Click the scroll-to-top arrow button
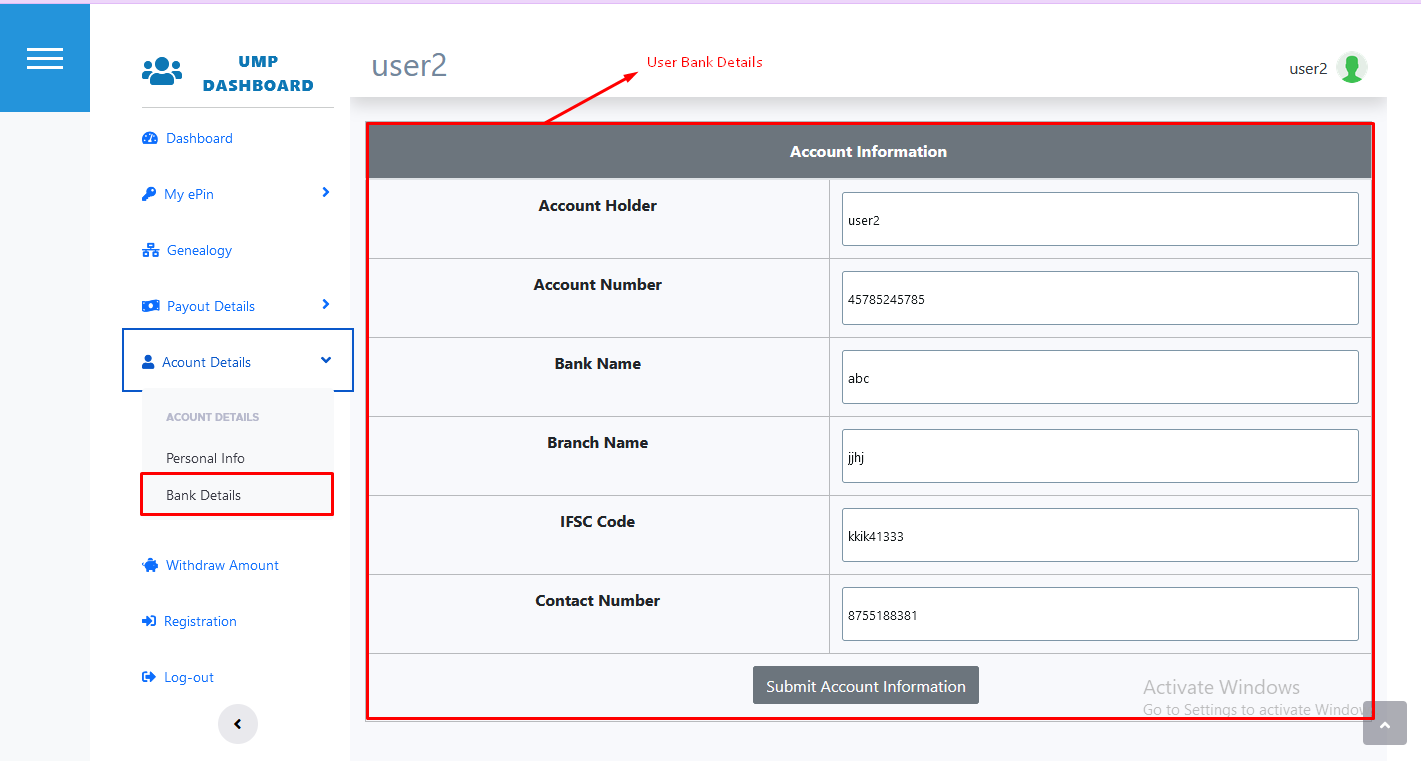The image size is (1421, 761). [1385, 723]
